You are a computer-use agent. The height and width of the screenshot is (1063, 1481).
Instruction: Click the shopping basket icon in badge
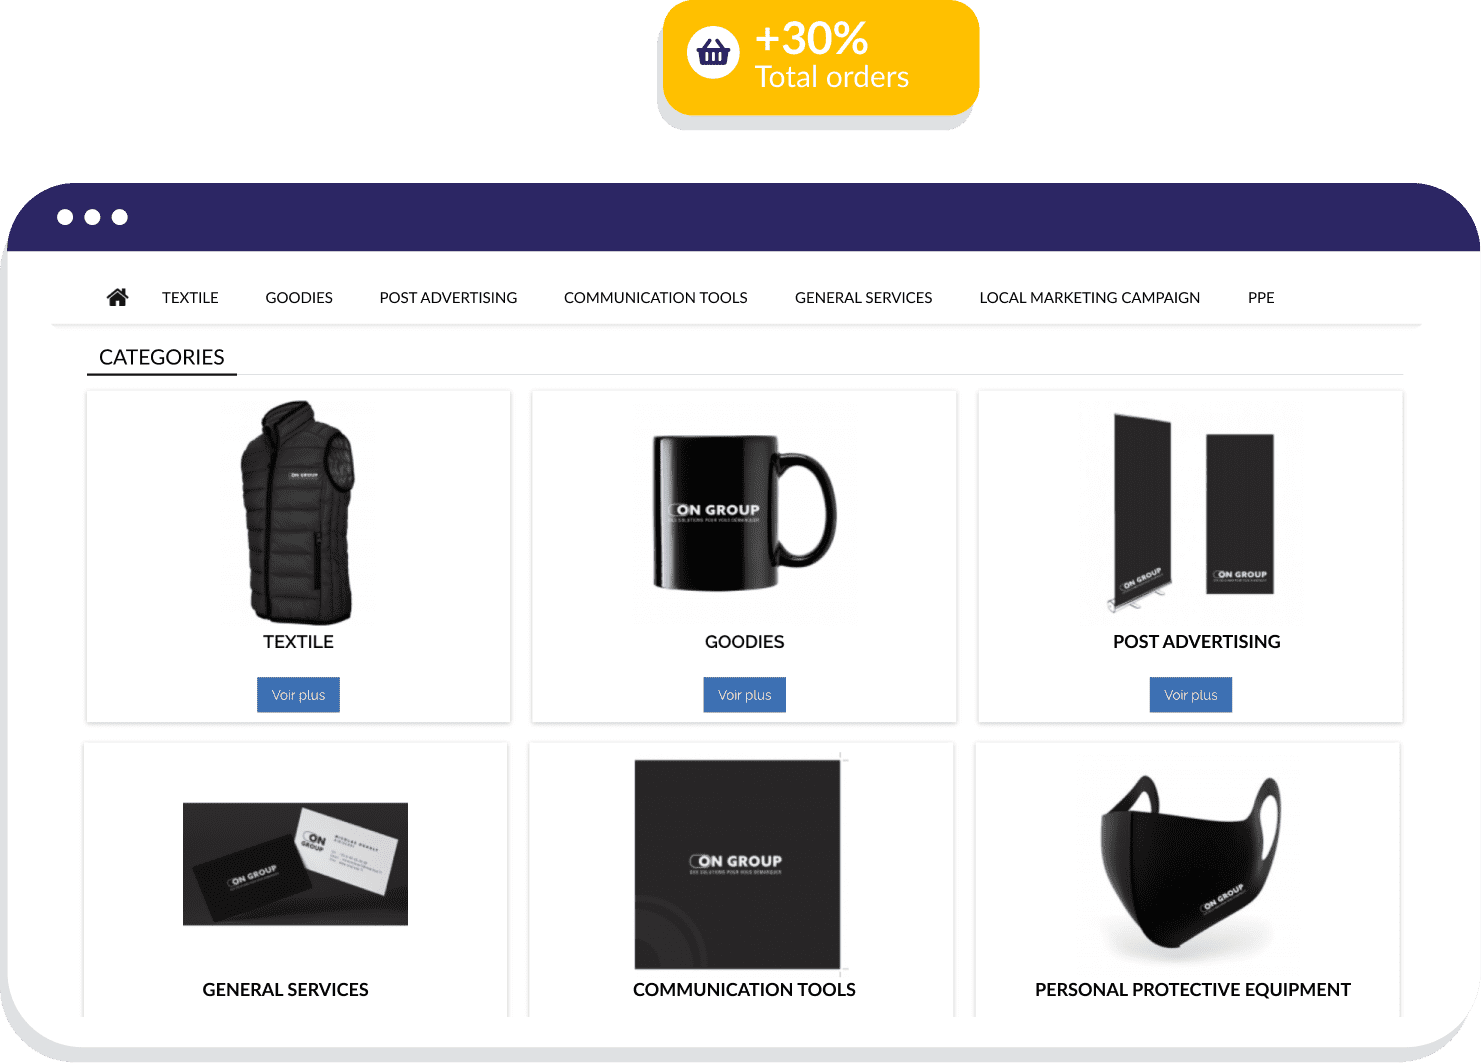713,52
